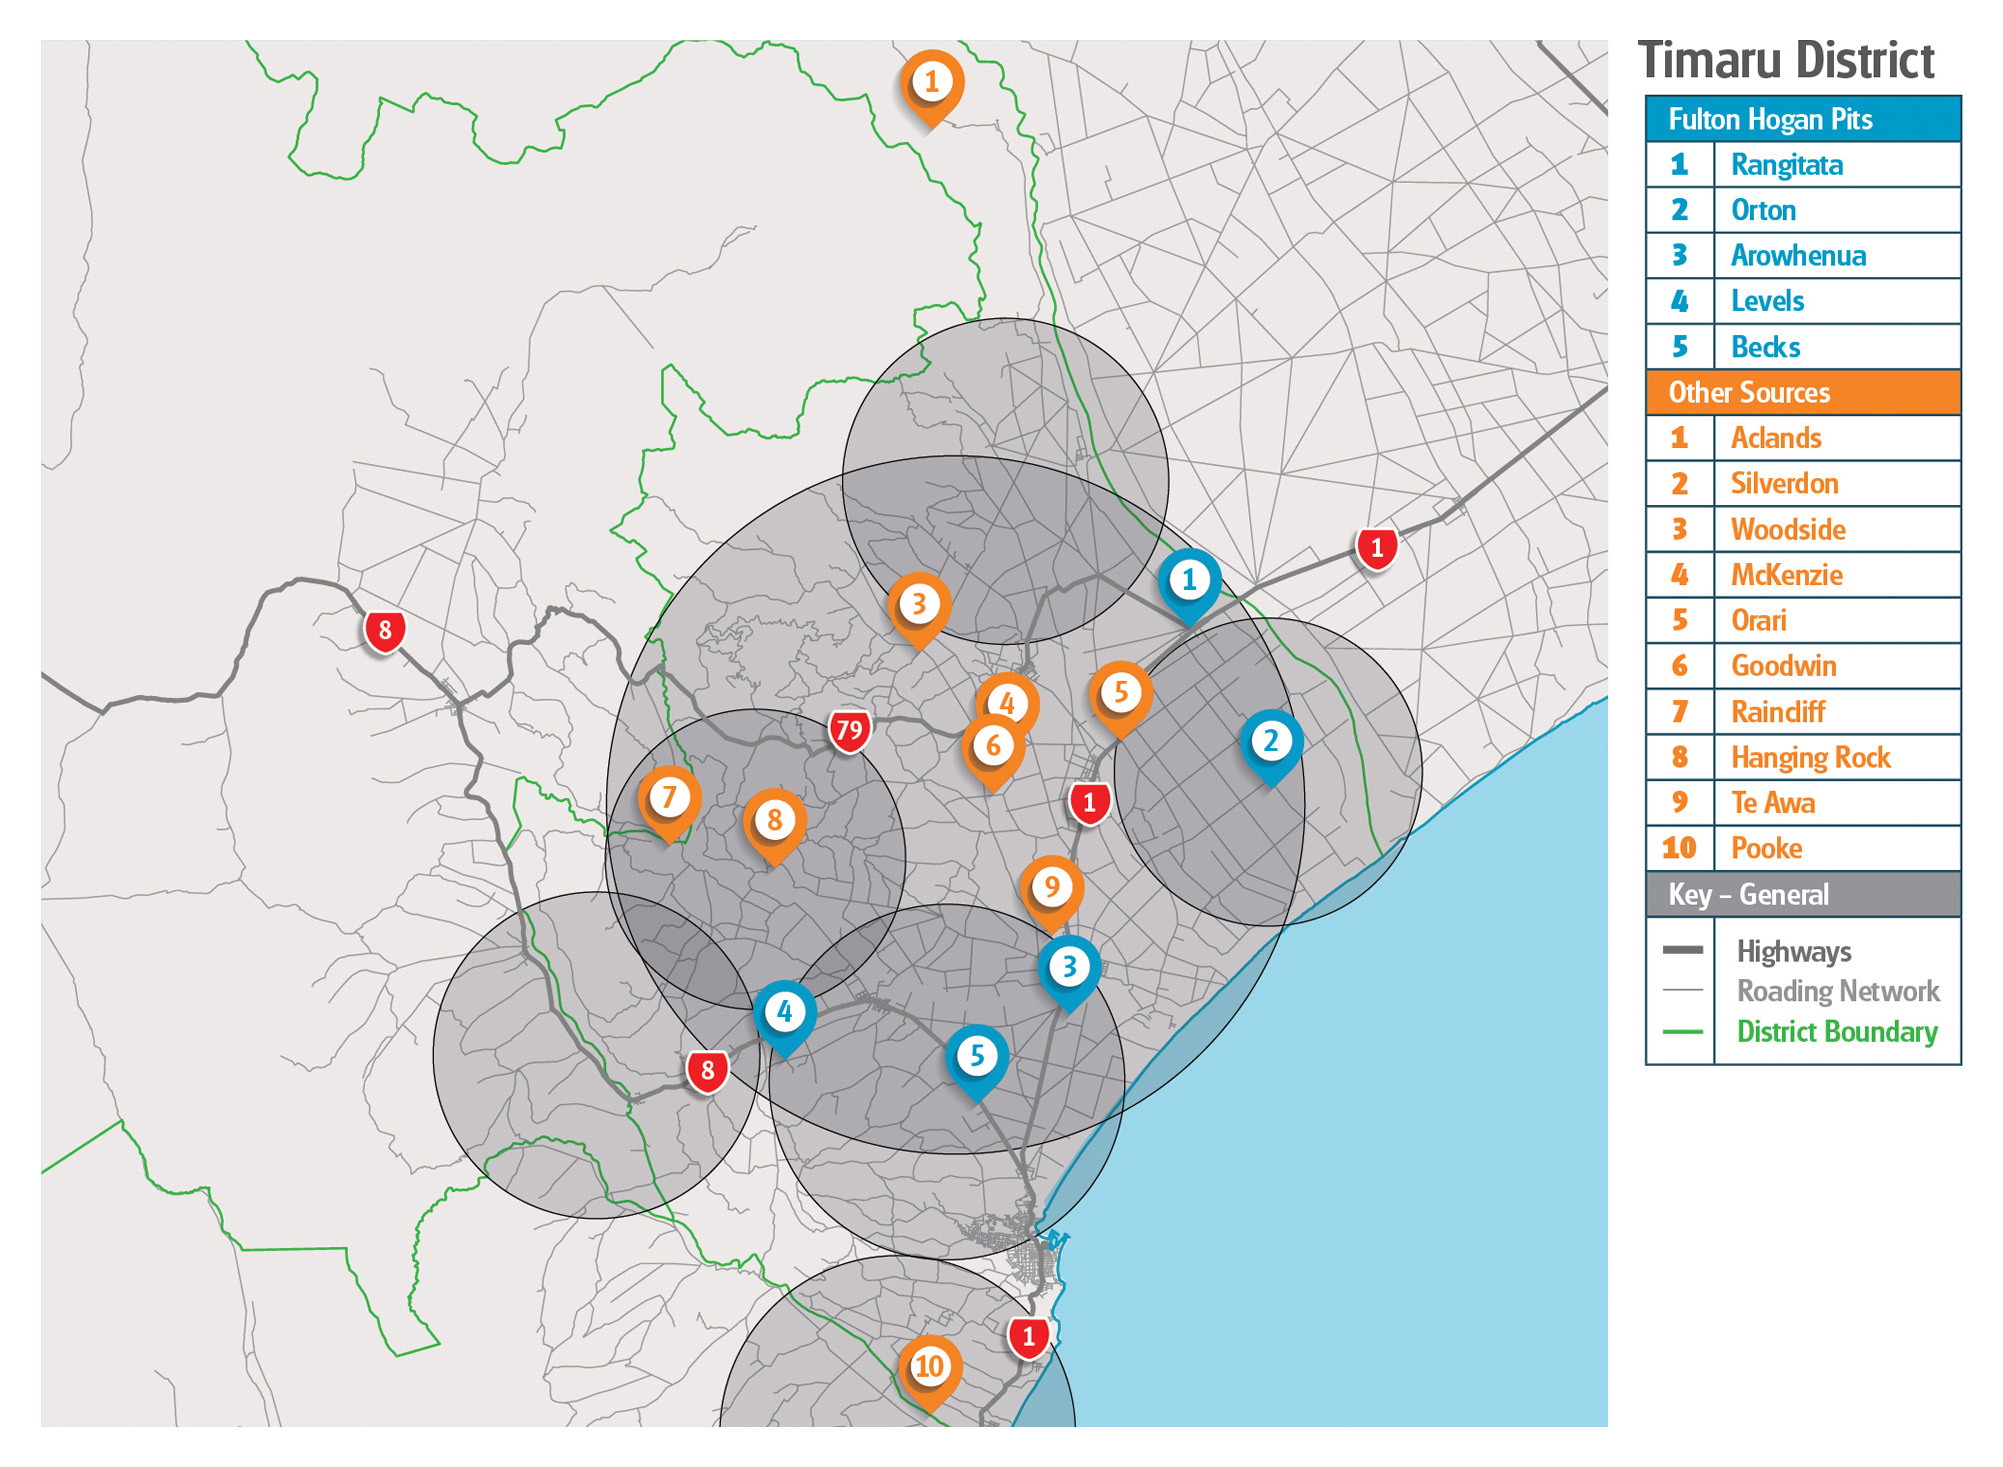The height and width of the screenshot is (1467, 2003).
Task: Select red highway 1 shield beside blue pin 2
Action: point(1089,803)
